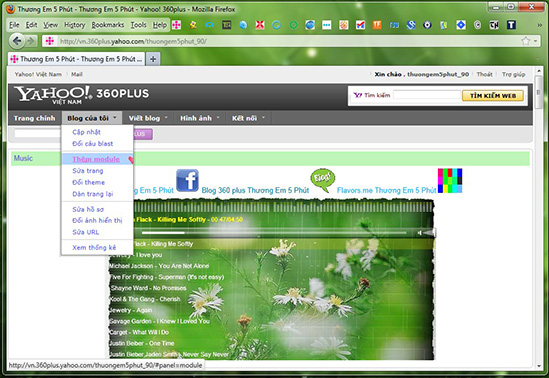This screenshot has width=549, height=378.
Task: Open the bookmark star dropdown arrow
Action: click(535, 41)
